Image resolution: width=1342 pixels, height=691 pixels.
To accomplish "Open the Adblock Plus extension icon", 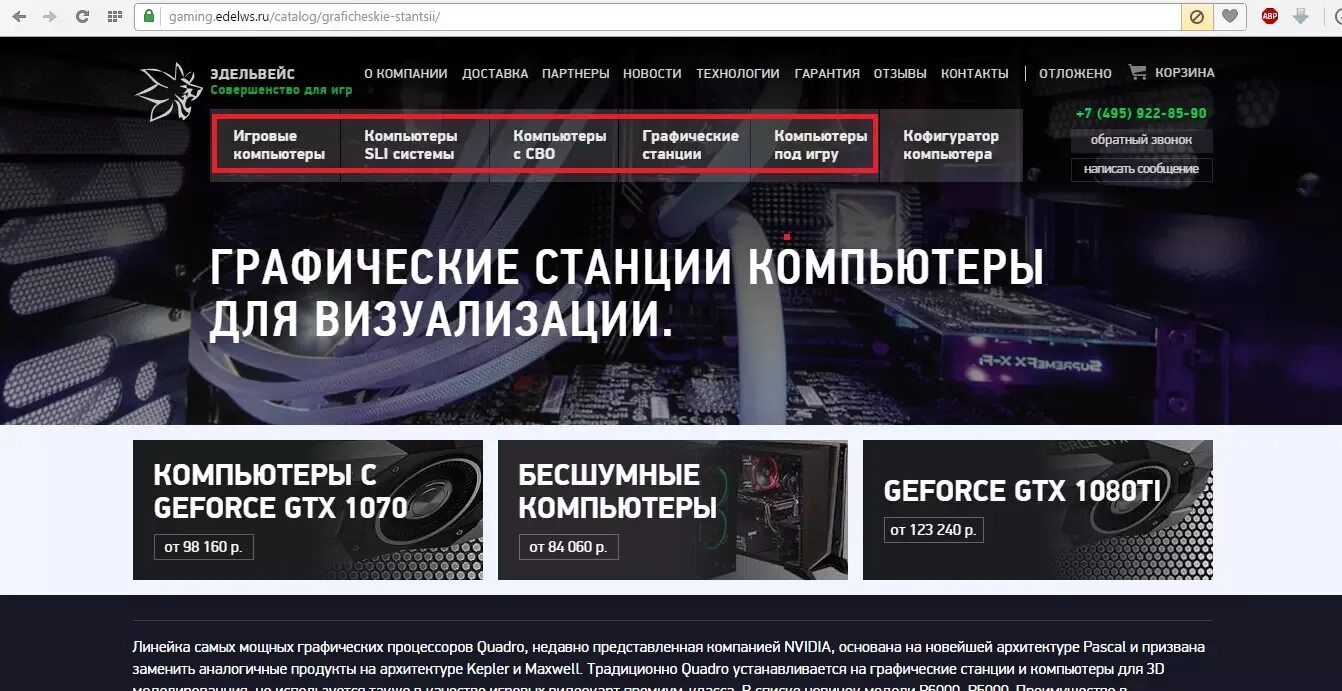I will [1270, 16].
